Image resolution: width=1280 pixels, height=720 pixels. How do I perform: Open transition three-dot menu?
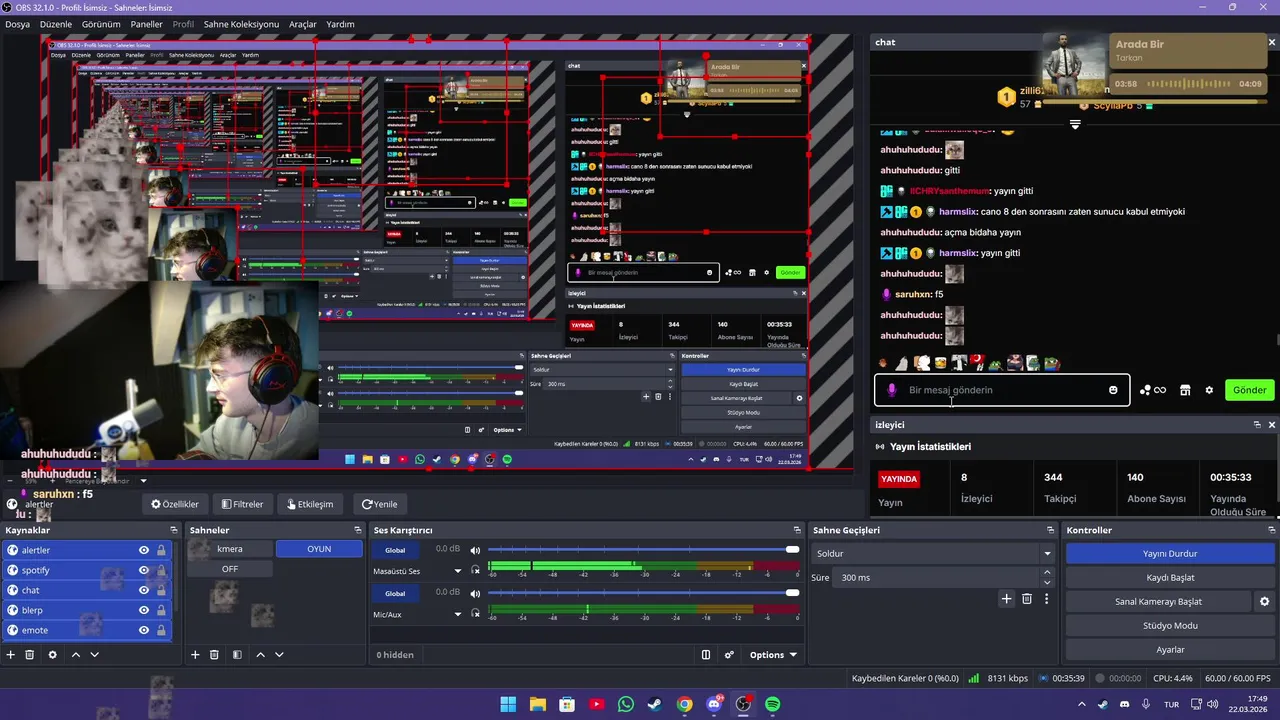point(1047,599)
